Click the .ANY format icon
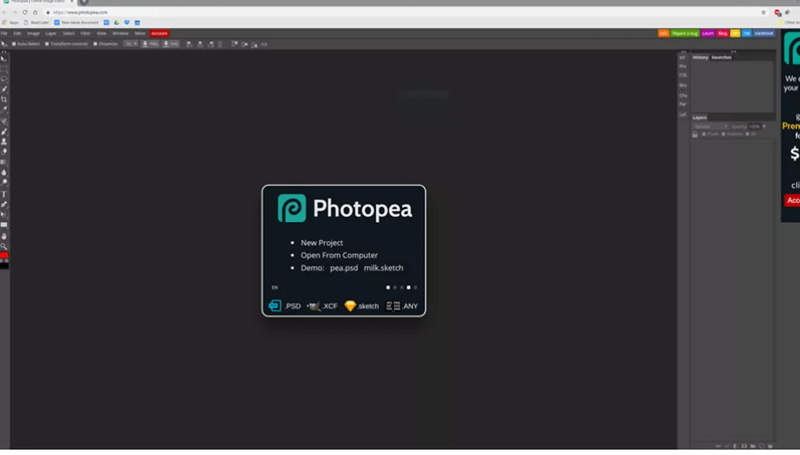Screen dimensions: 800x455 393,306
